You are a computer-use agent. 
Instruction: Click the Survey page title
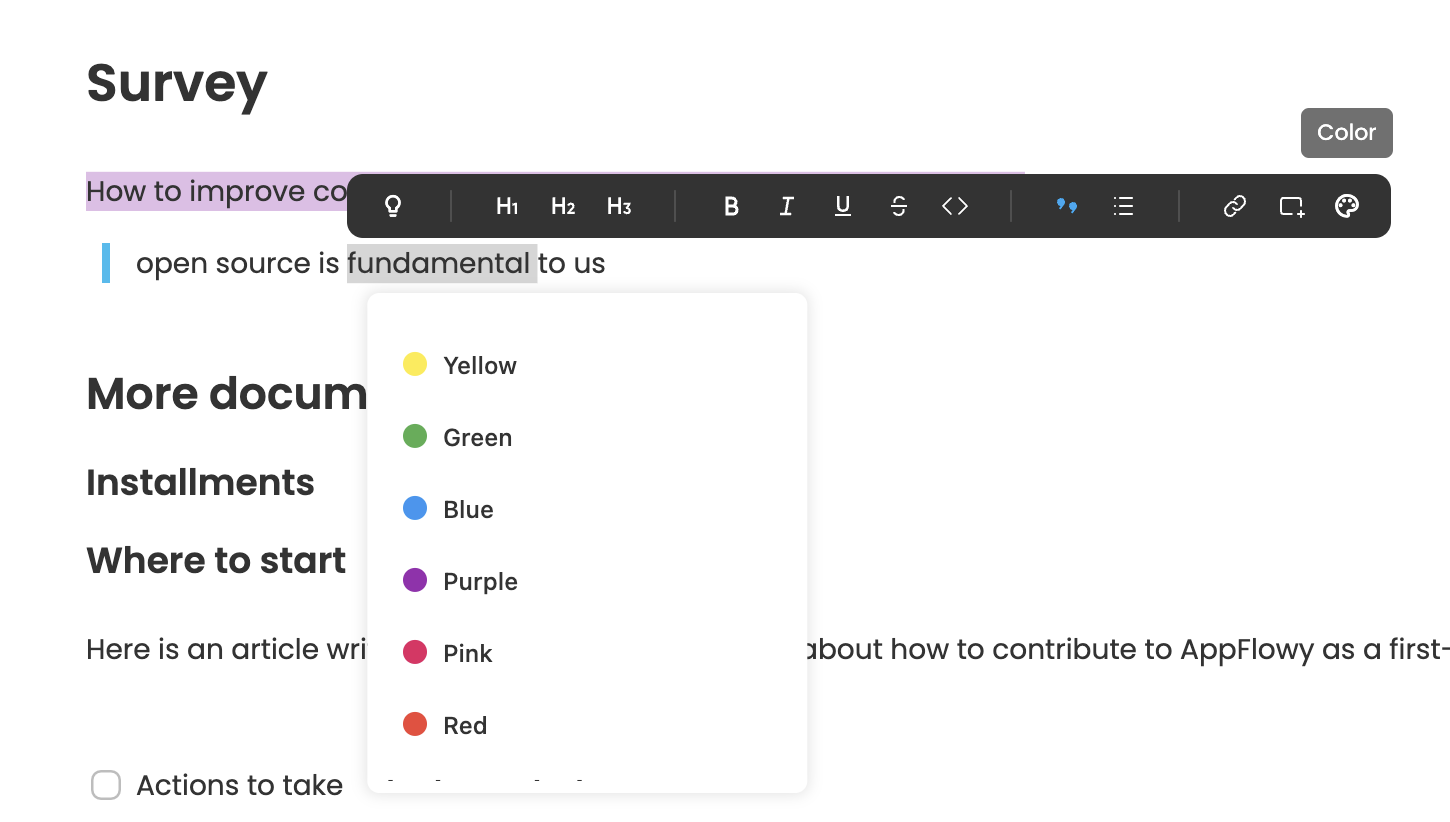[x=177, y=82]
